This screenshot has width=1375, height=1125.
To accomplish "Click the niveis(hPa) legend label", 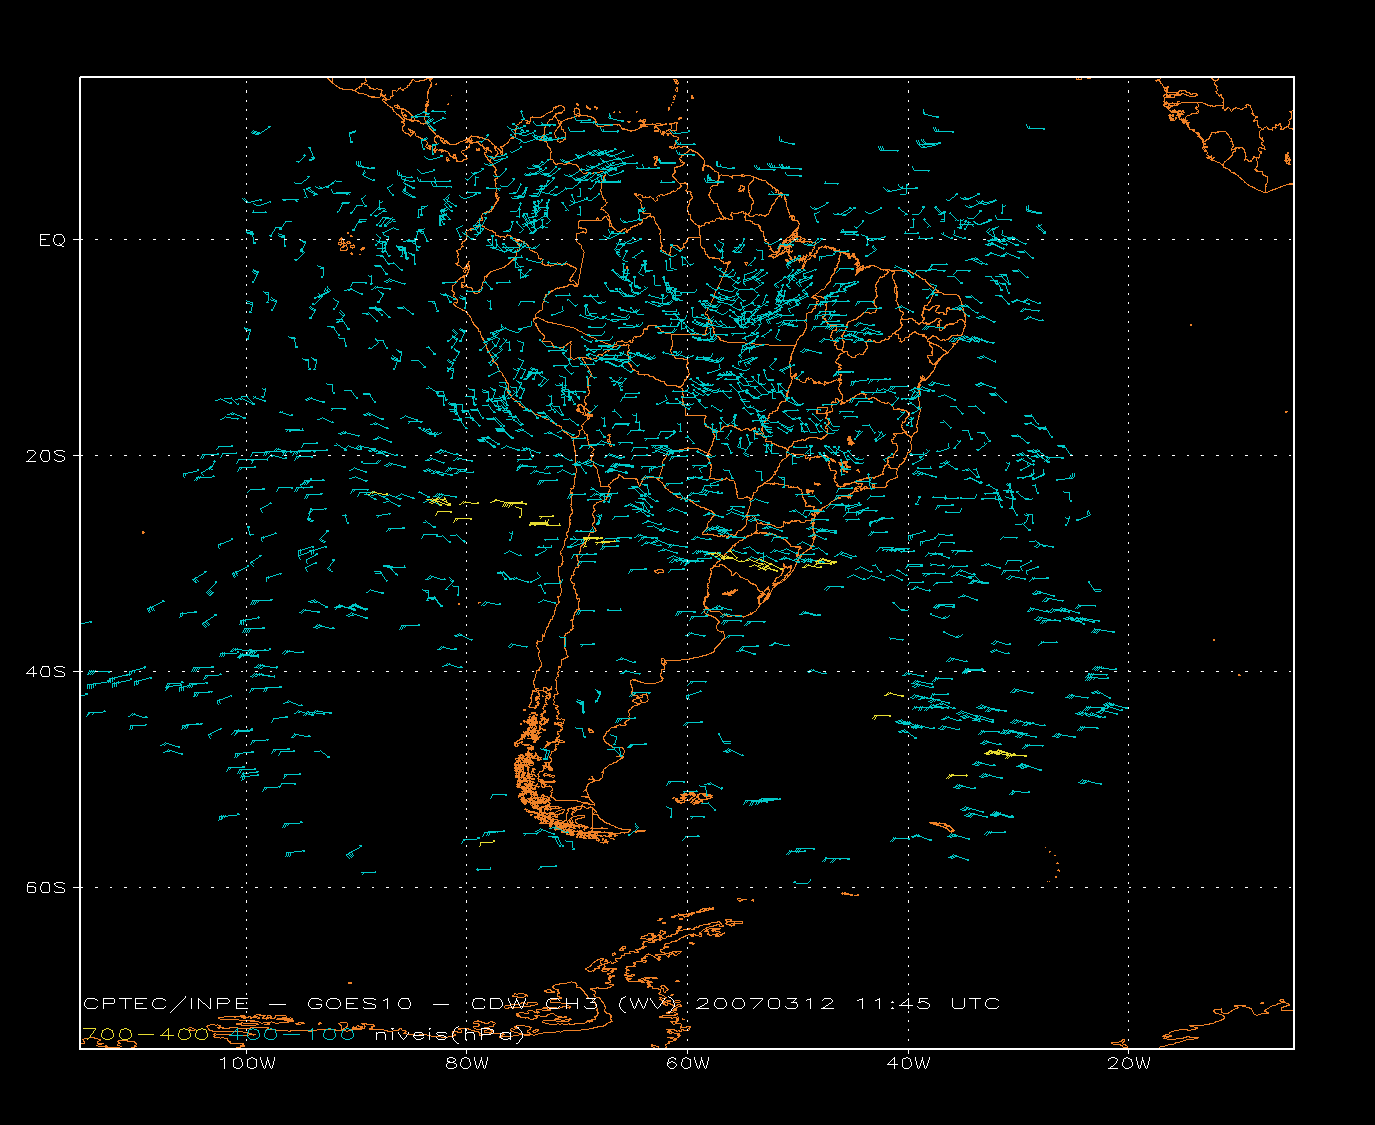I will (x=449, y=1035).
